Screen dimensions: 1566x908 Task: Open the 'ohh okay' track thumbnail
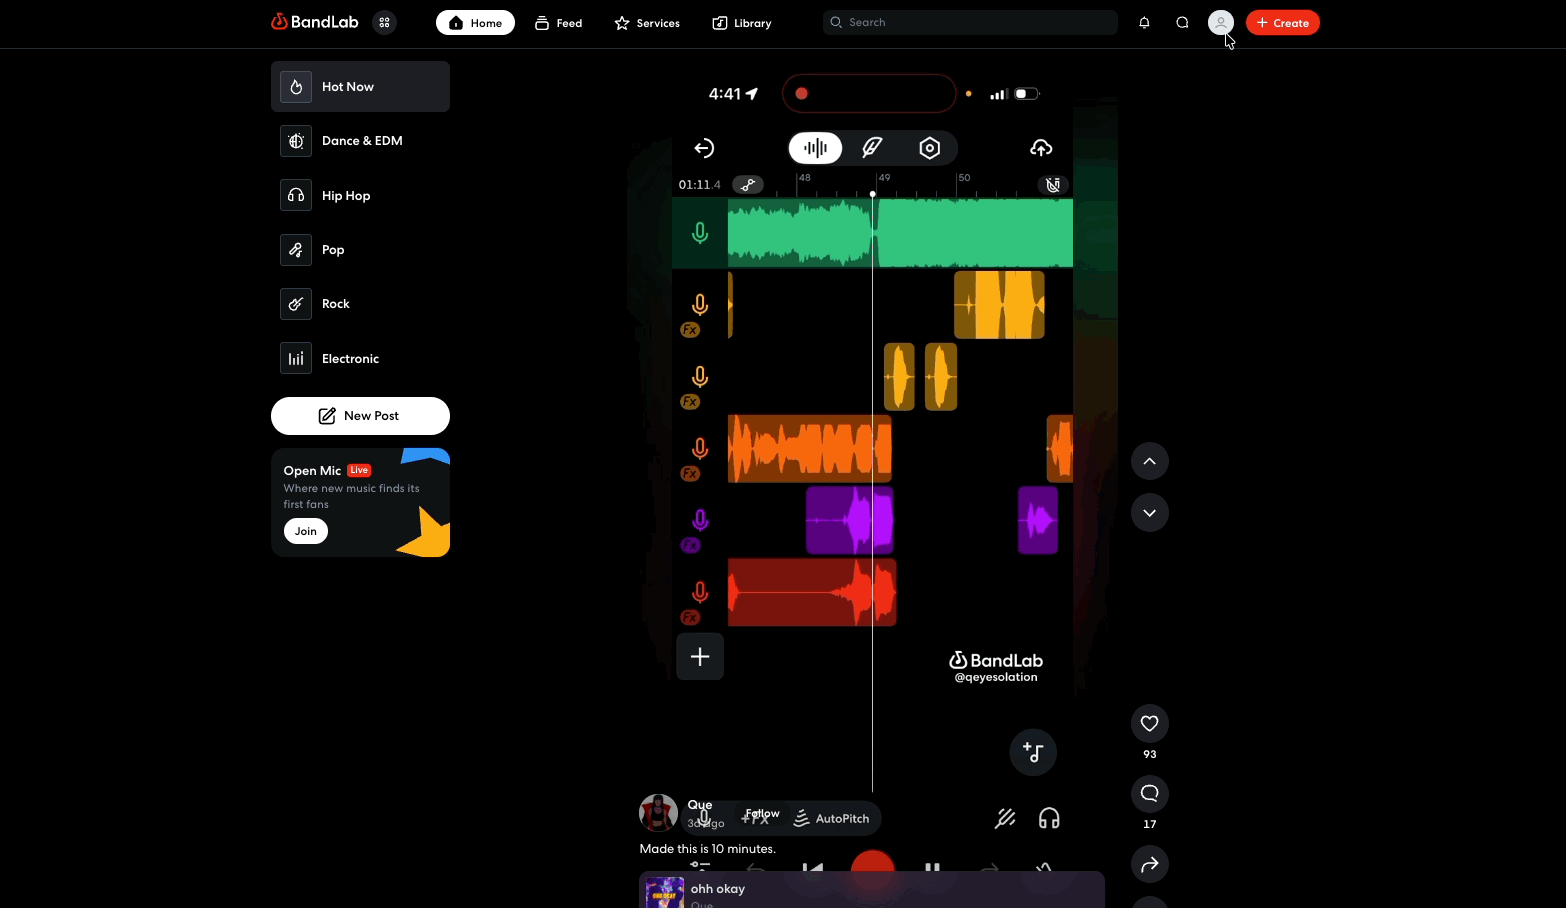click(665, 893)
